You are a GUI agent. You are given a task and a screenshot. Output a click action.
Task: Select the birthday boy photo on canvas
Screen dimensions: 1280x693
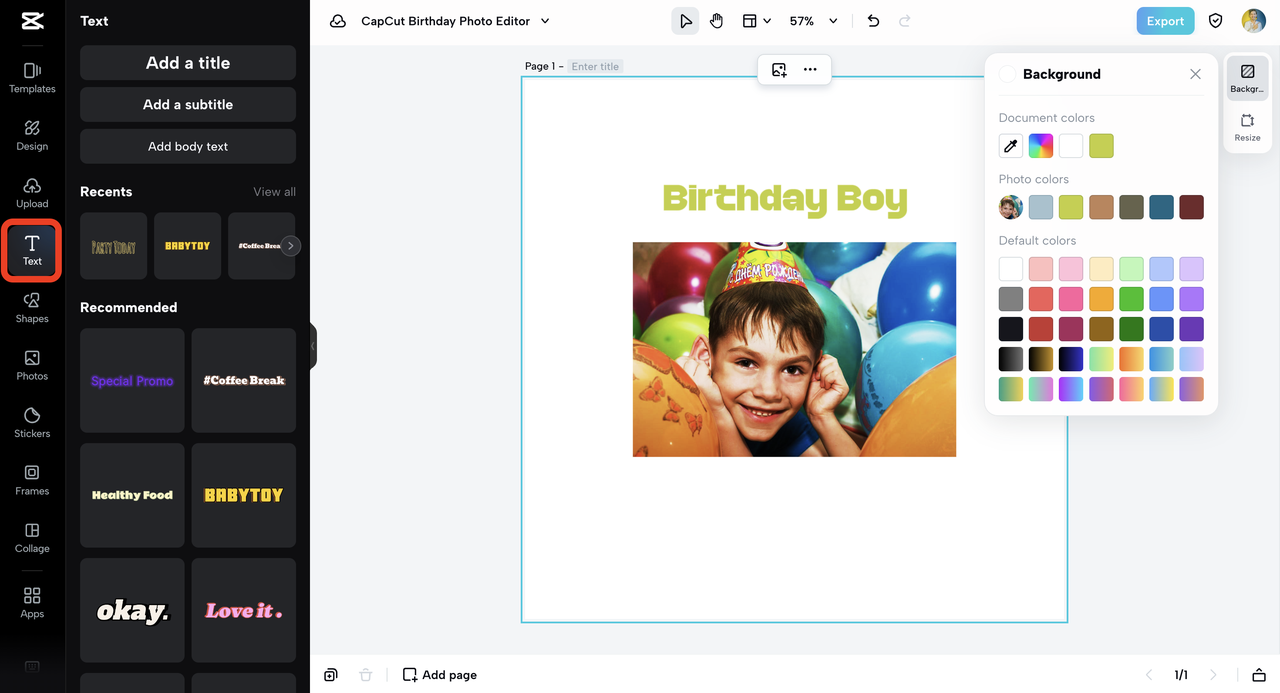click(794, 349)
